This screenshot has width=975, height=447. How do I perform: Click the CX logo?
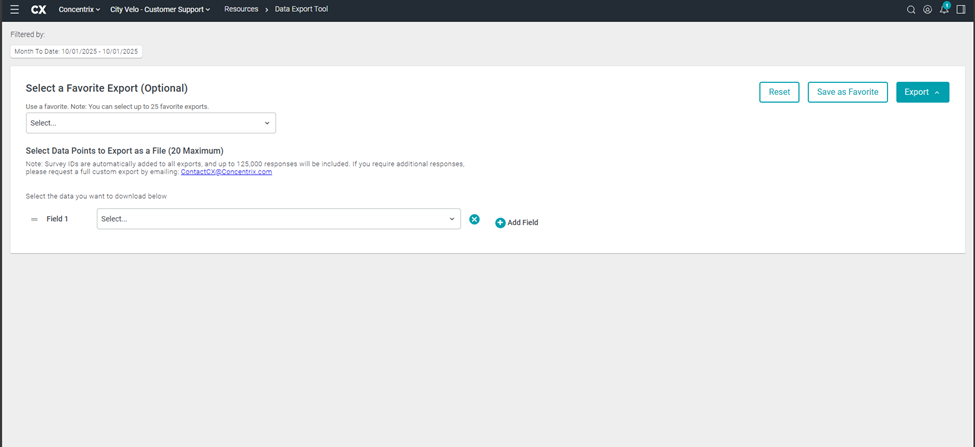[39, 9]
